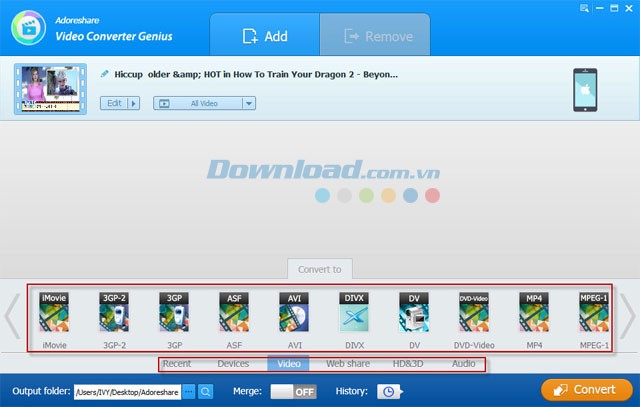Viewport: 640px width, 407px height.
Task: Select the Hiccup video thumbnail
Action: pyautogui.click(x=50, y=89)
